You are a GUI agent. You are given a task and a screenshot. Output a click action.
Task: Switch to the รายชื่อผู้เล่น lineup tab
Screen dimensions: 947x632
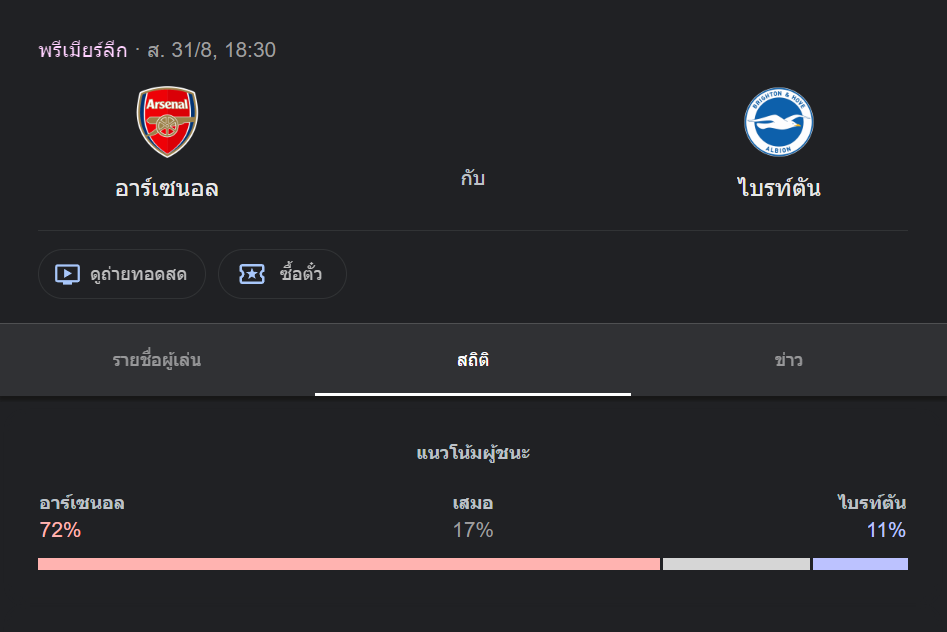tap(157, 360)
